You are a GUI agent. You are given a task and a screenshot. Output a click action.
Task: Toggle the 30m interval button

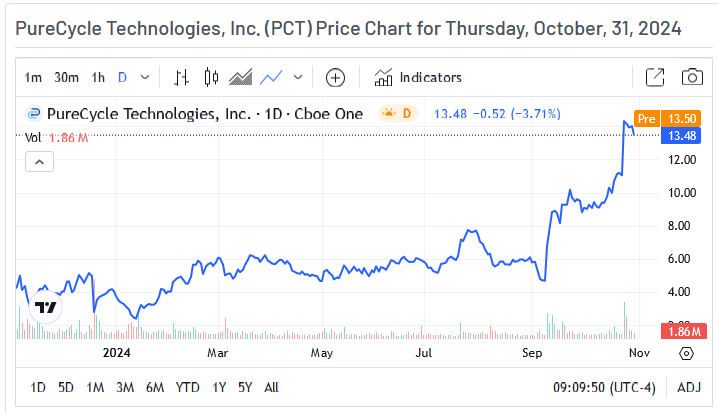coord(66,77)
